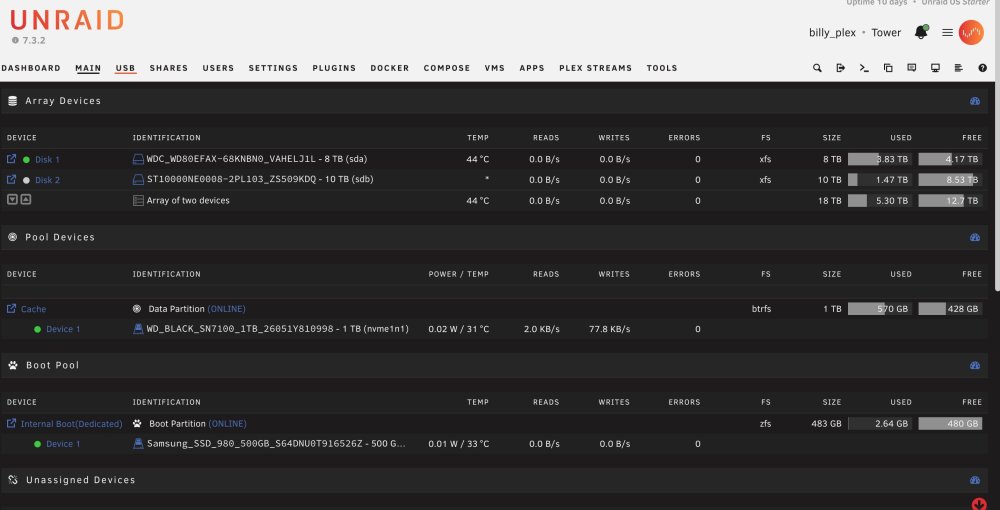Image resolution: width=1000 pixels, height=510 pixels.
Task: Toggle Disk 2 grey spin status indicator
Action: tap(26, 180)
